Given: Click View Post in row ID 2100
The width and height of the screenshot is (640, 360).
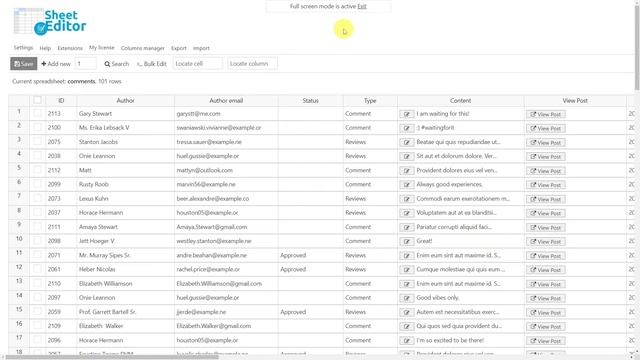Looking at the screenshot, I should click(x=546, y=128).
